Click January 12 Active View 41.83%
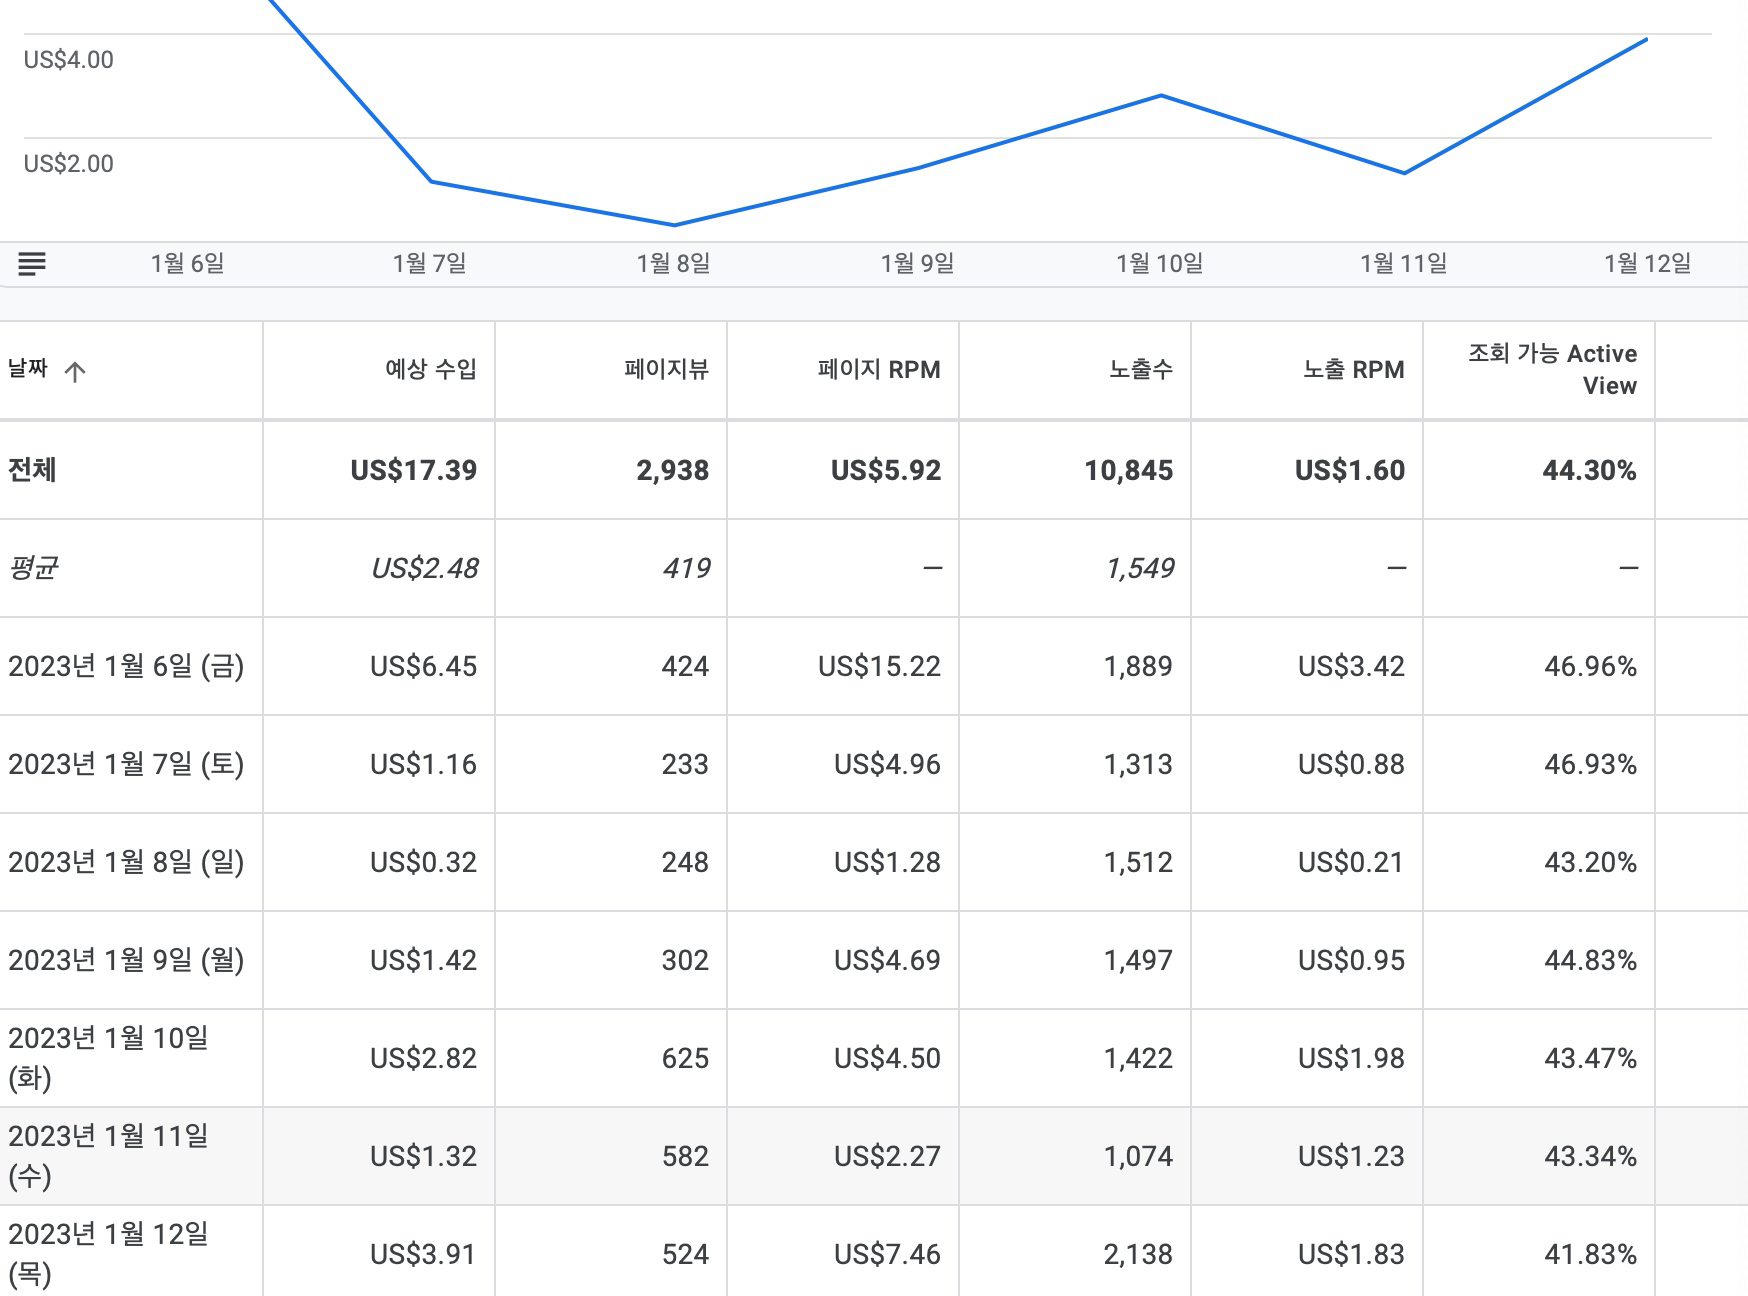The image size is (1748, 1296). click(1591, 1254)
